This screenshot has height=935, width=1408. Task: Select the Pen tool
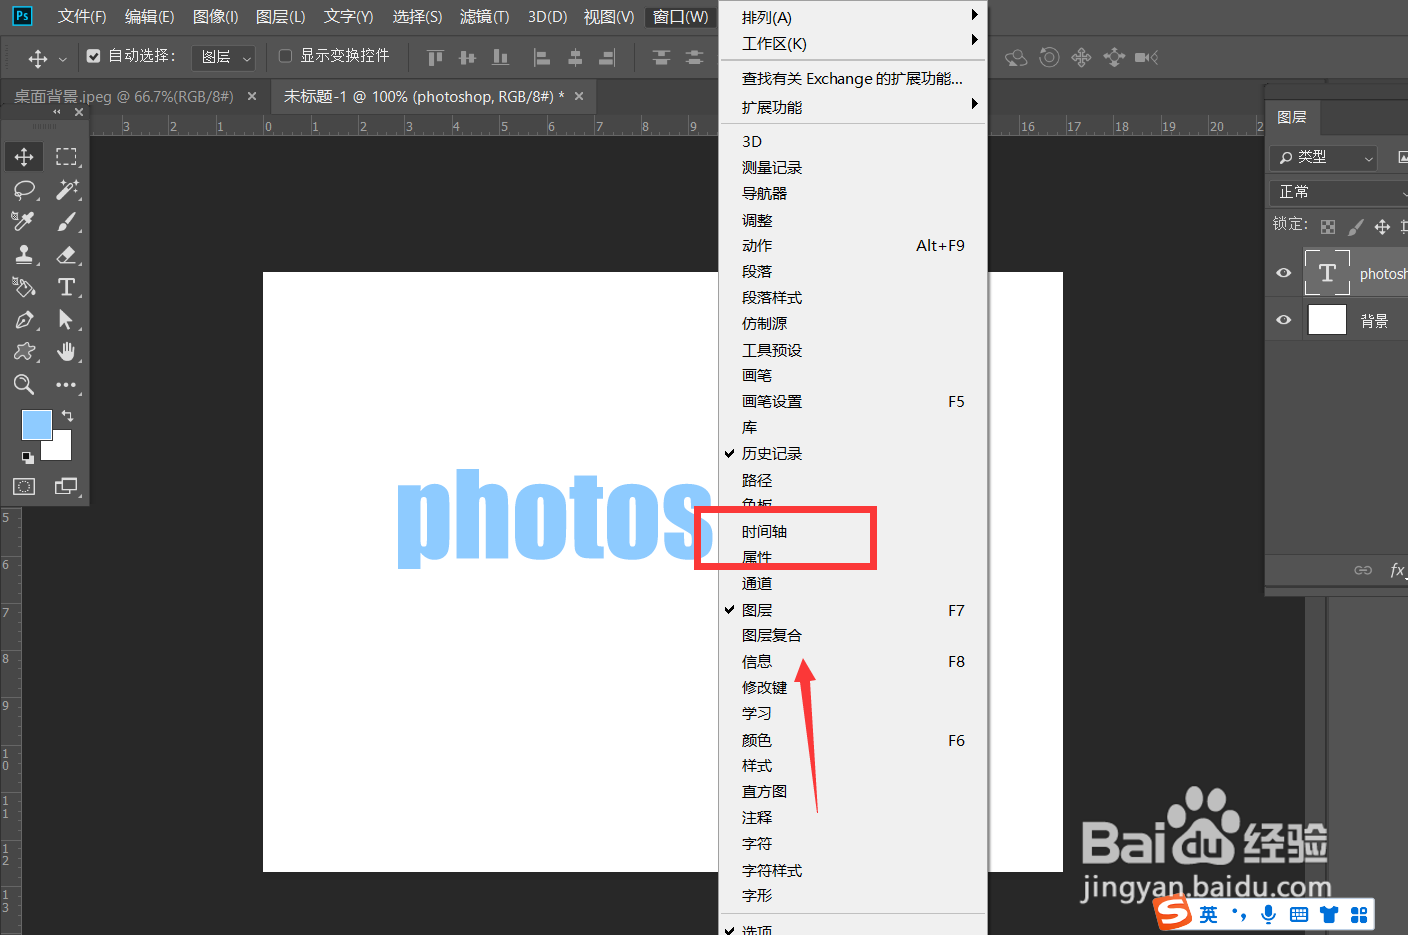[x=24, y=320]
